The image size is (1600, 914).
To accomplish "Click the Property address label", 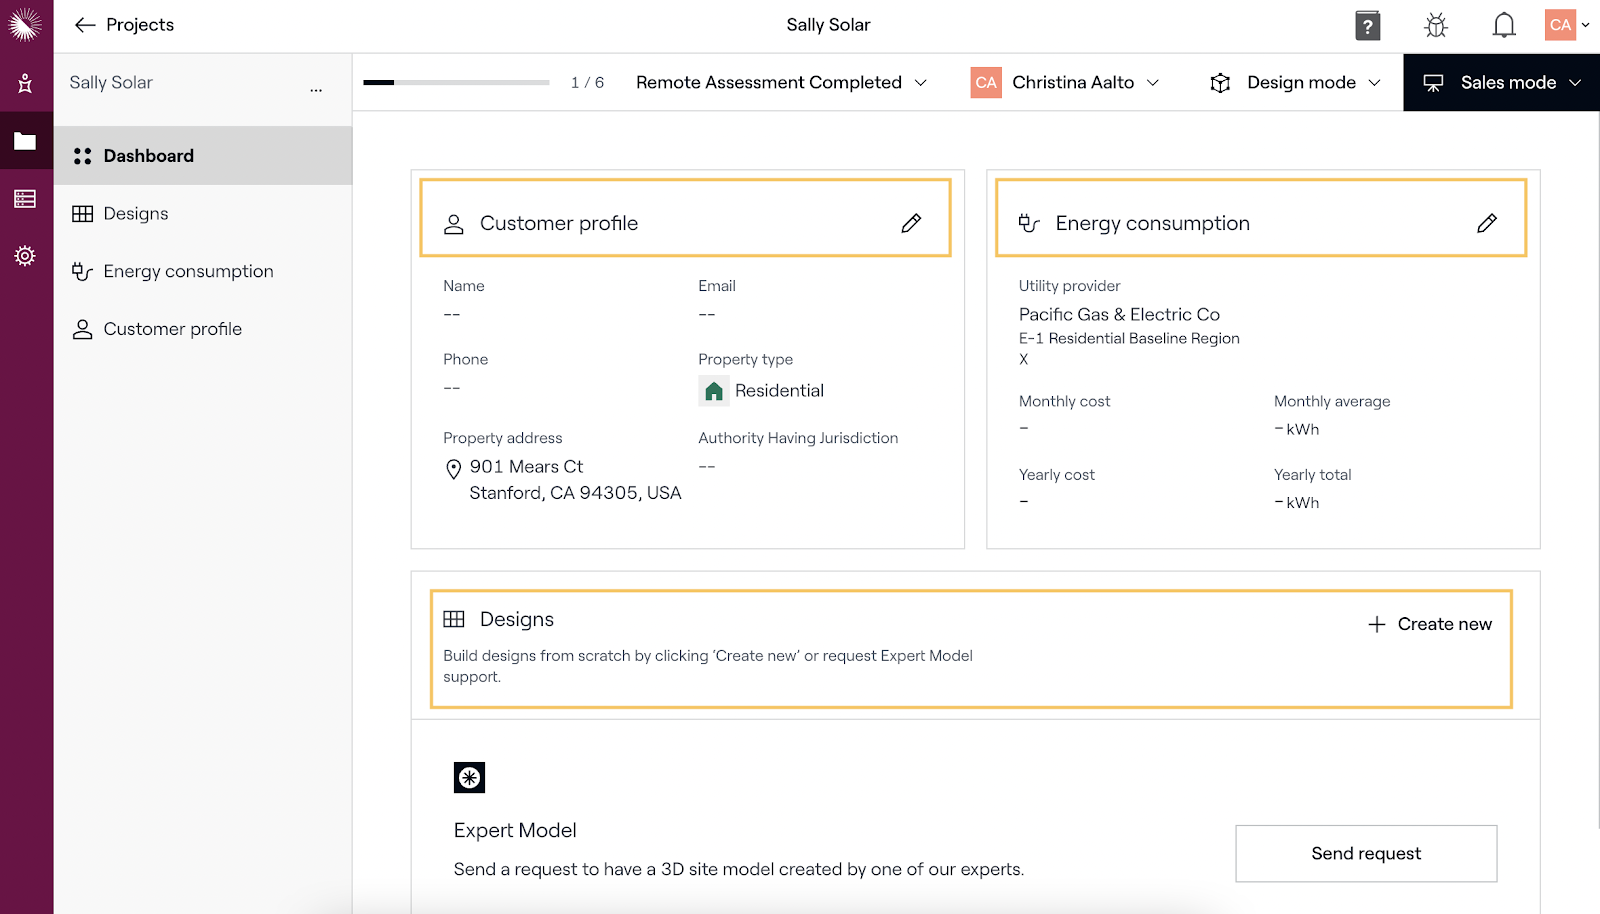I will click(503, 438).
